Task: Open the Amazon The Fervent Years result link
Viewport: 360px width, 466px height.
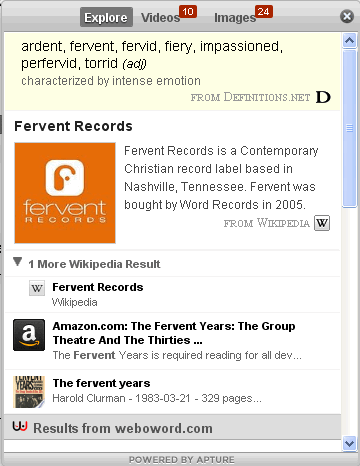Action: 174,333
